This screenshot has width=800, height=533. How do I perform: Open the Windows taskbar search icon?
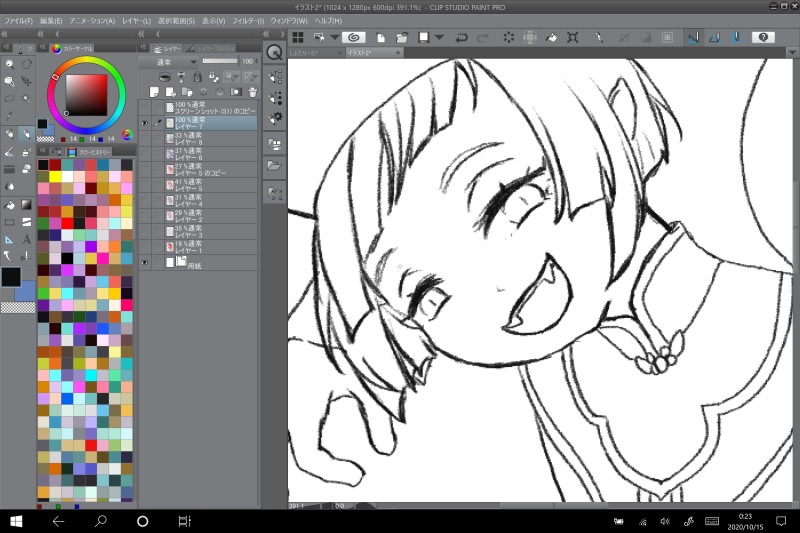(101, 521)
